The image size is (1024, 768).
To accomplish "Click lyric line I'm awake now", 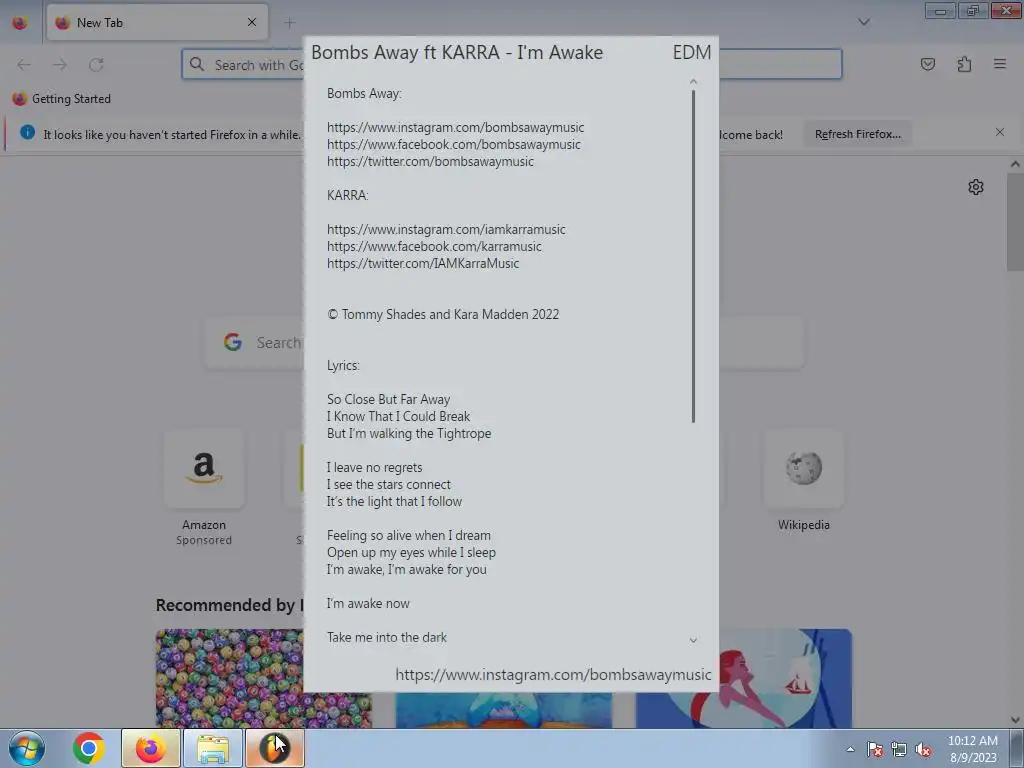I will [368, 603].
